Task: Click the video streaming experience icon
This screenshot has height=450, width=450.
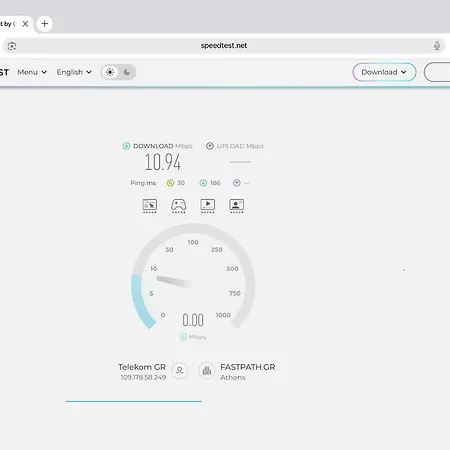Action: click(208, 206)
